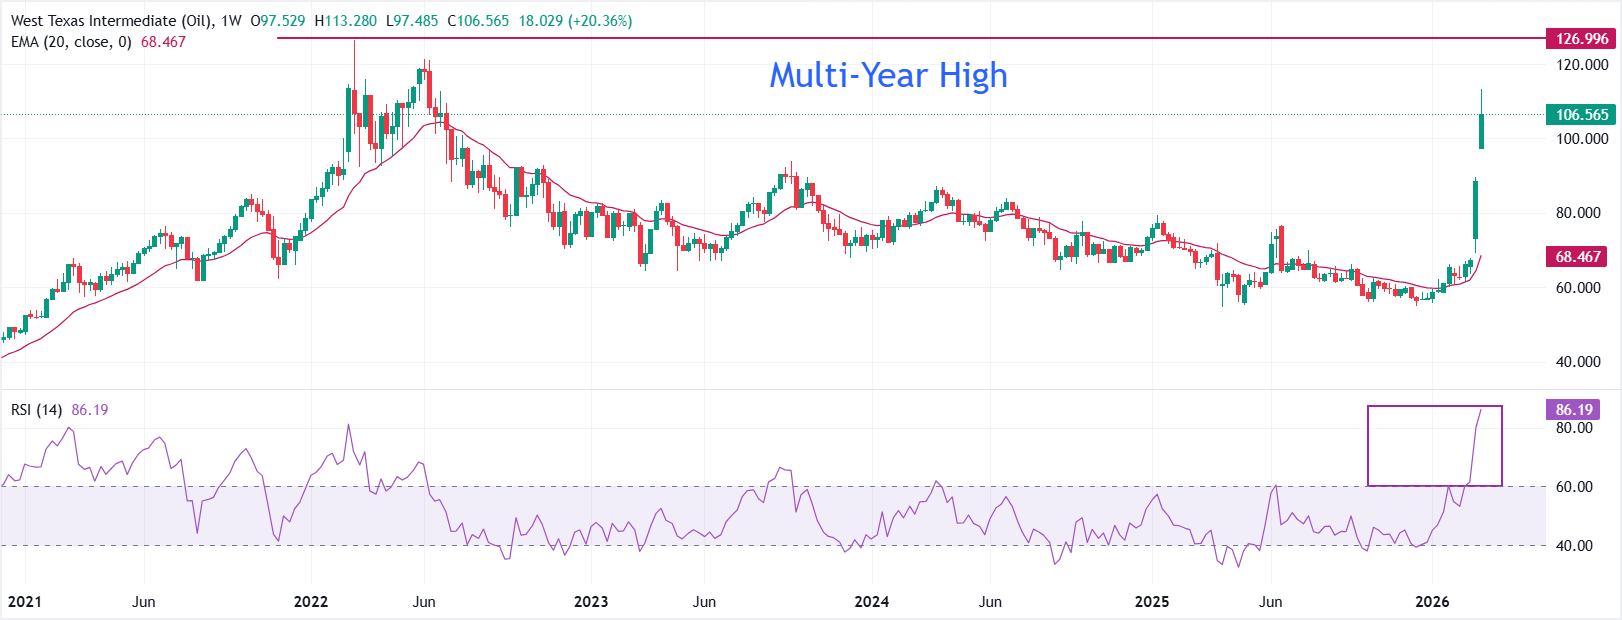Click the 2024 label on the time axis
The image size is (1622, 620).
pos(871,602)
